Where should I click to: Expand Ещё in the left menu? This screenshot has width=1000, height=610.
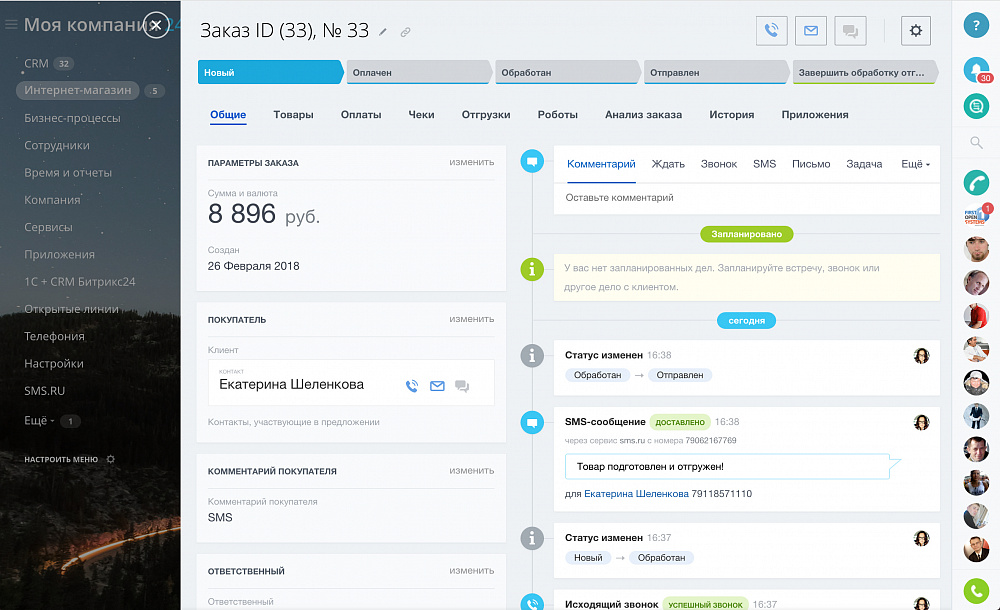[x=39, y=420]
